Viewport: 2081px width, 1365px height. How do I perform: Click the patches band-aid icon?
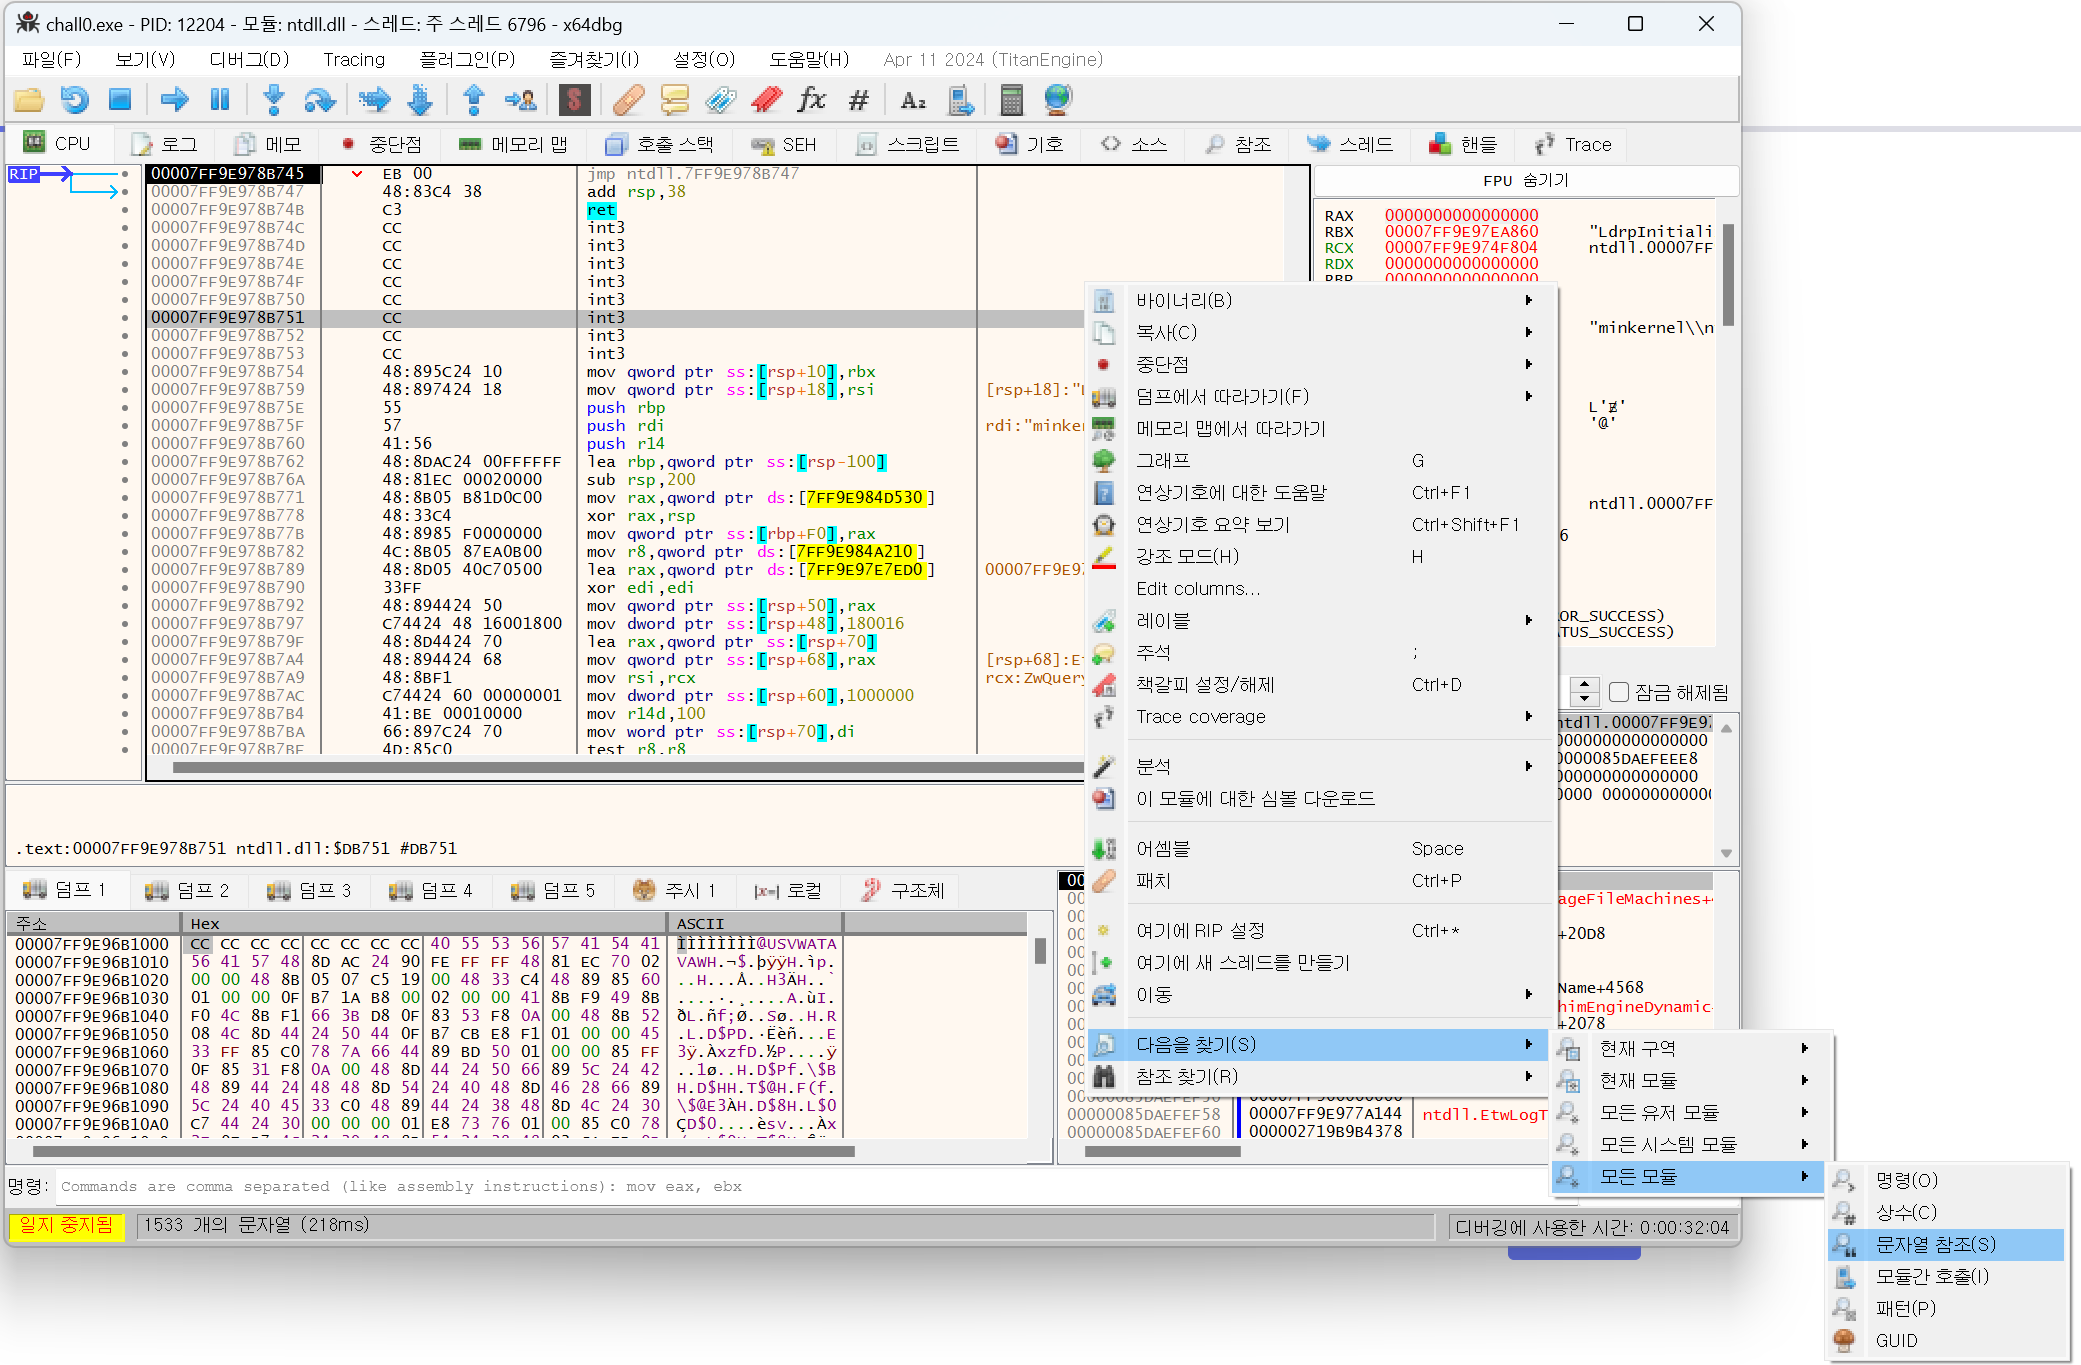[628, 99]
